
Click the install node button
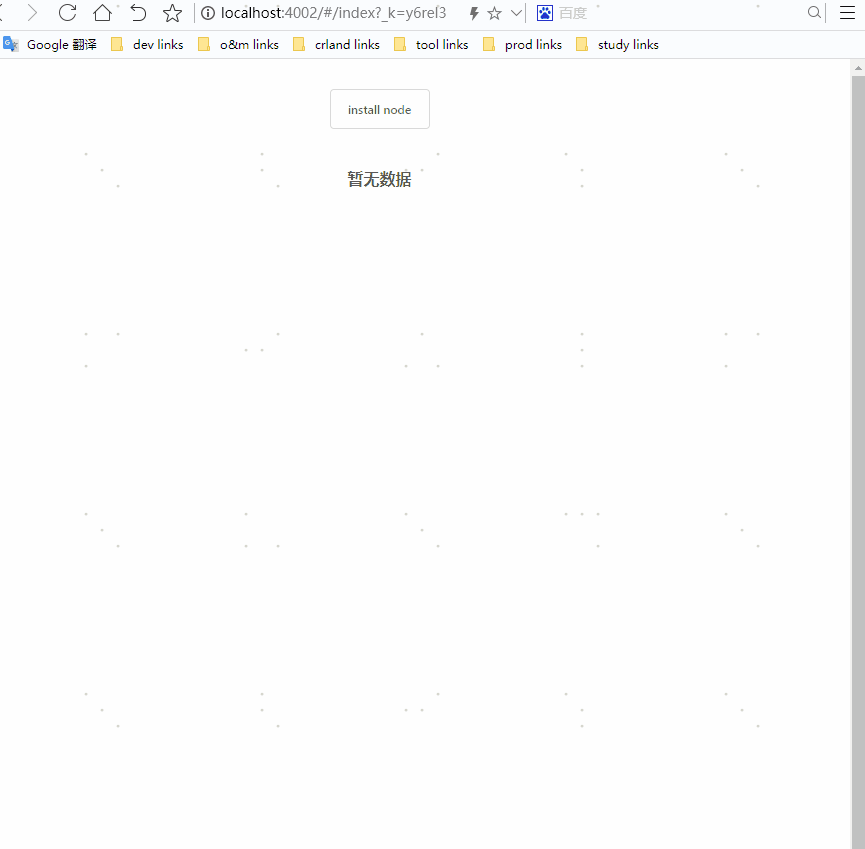[x=380, y=109]
